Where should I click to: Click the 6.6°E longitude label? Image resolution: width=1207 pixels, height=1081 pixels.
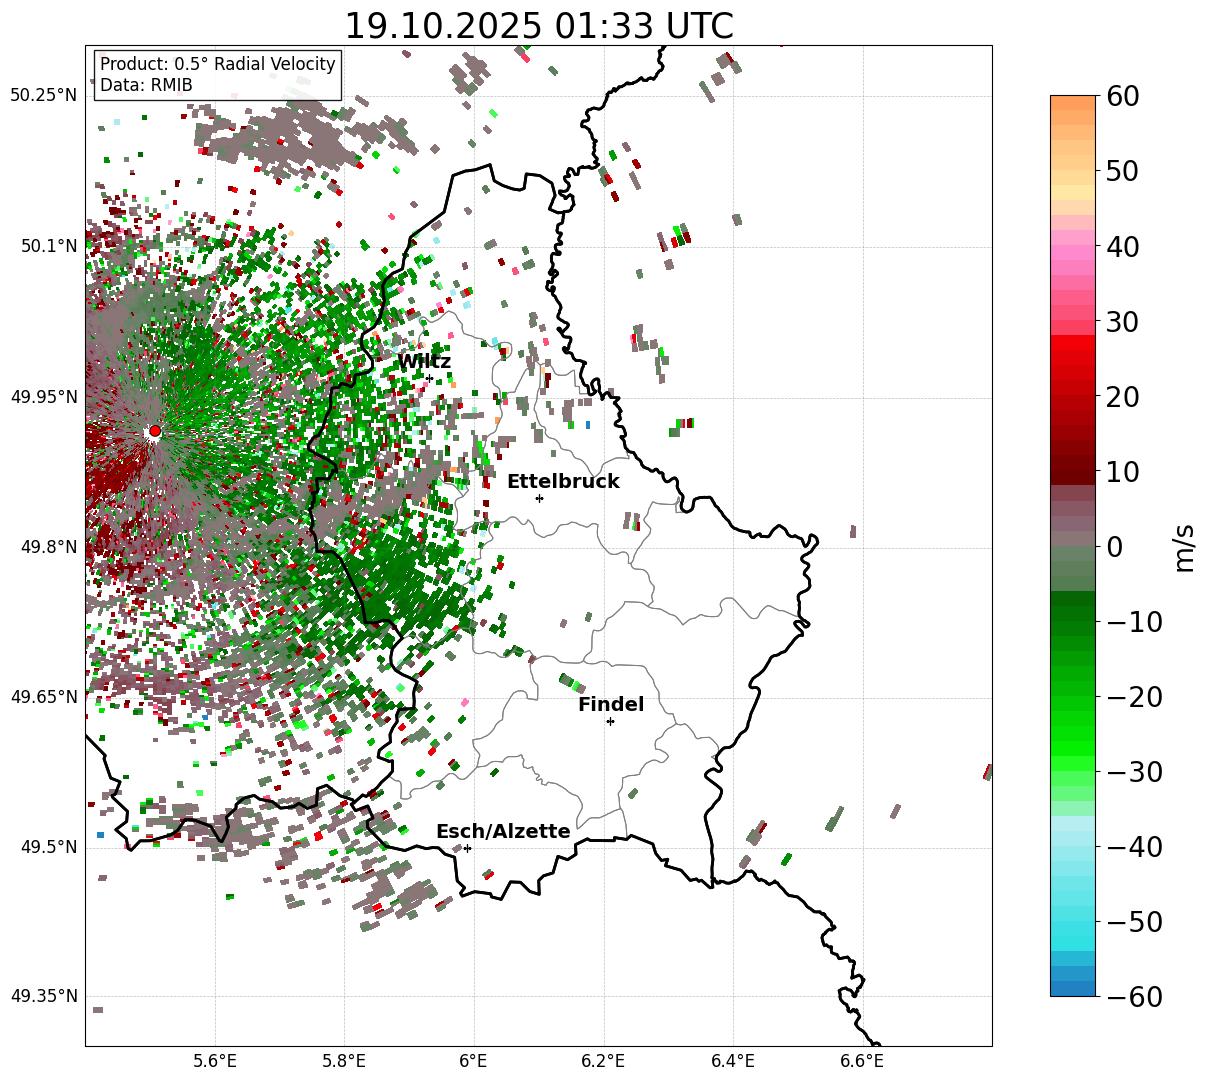coord(861,1061)
